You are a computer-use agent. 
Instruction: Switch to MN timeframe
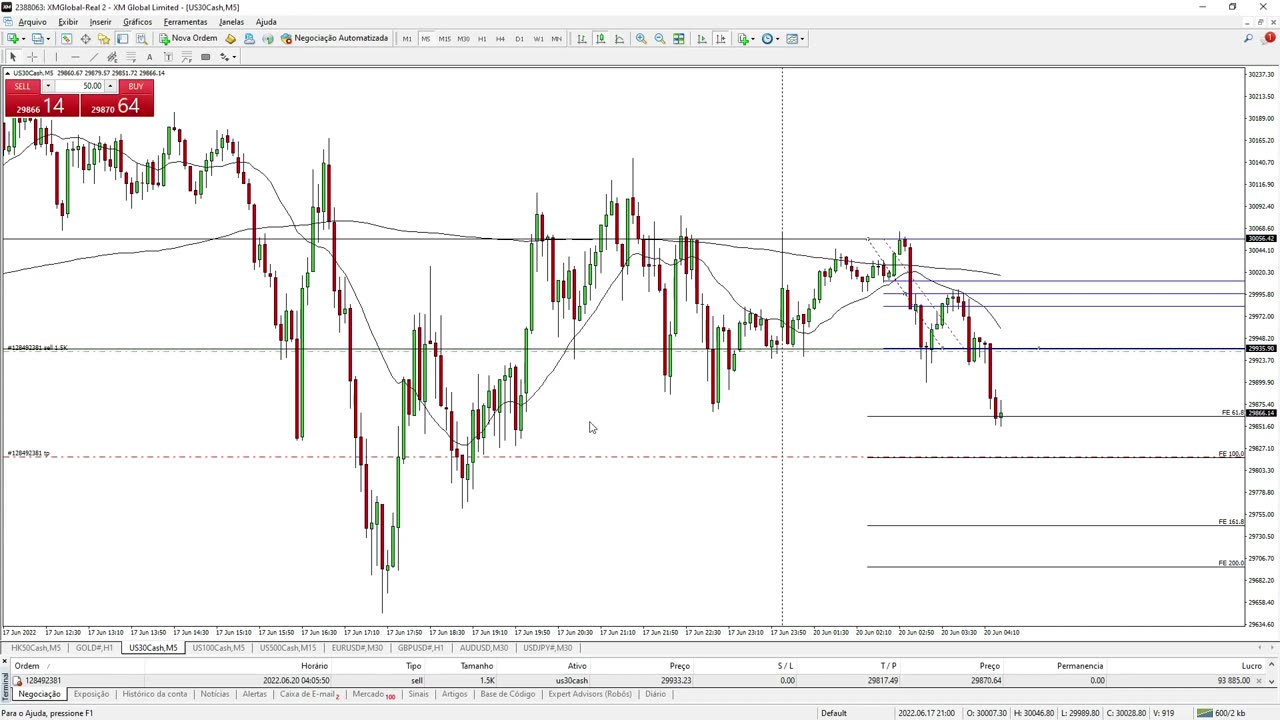coord(557,39)
